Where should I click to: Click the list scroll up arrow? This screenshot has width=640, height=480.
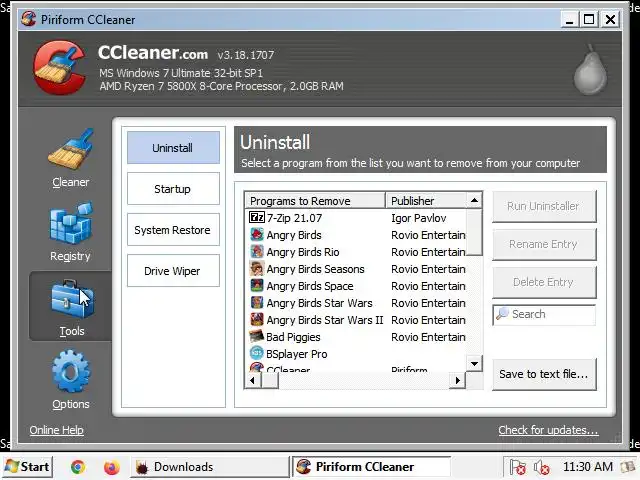point(474,200)
